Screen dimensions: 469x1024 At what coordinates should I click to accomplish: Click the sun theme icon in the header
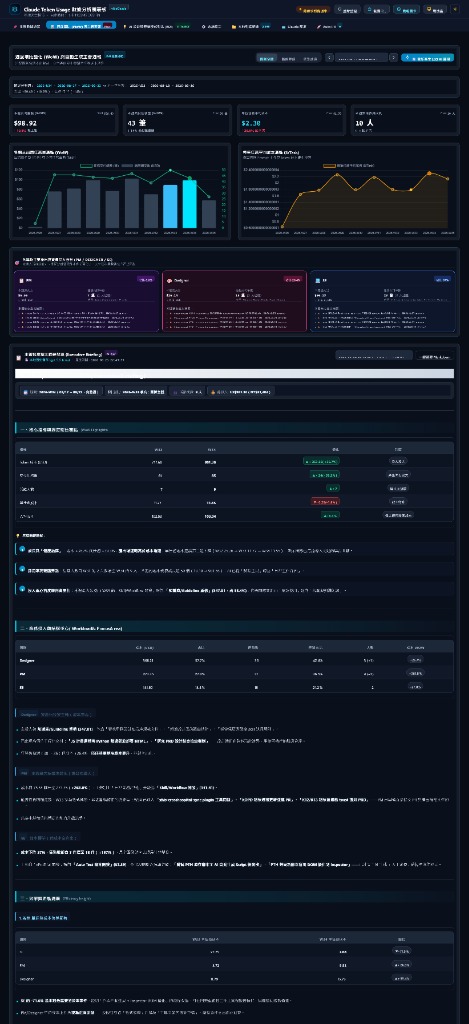click(455, 10)
